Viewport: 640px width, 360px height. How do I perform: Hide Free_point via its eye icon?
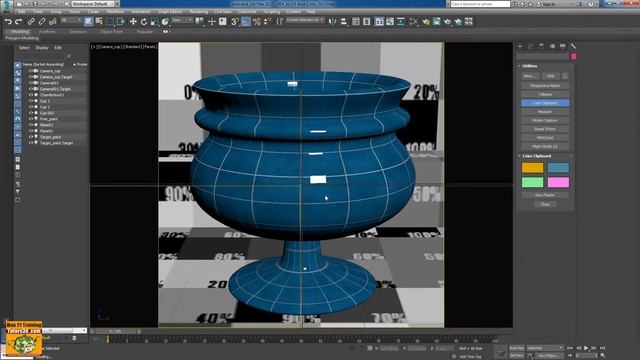31,119
